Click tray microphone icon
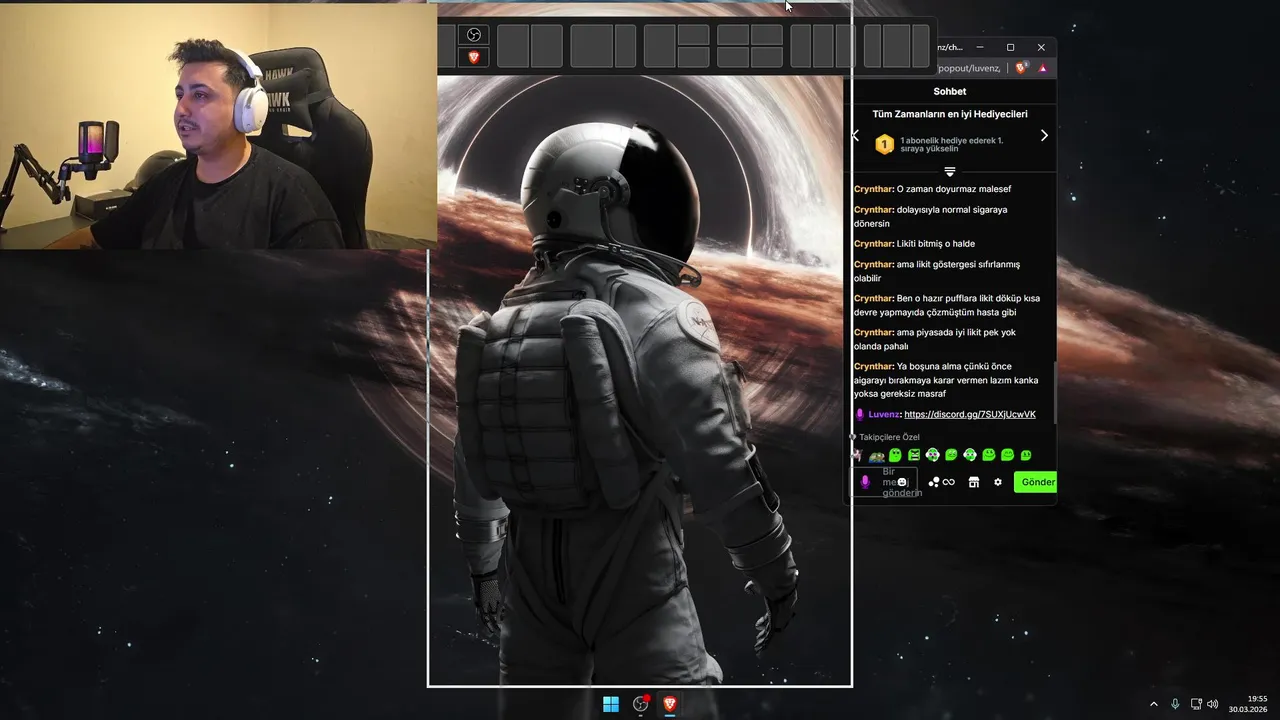 [1175, 704]
